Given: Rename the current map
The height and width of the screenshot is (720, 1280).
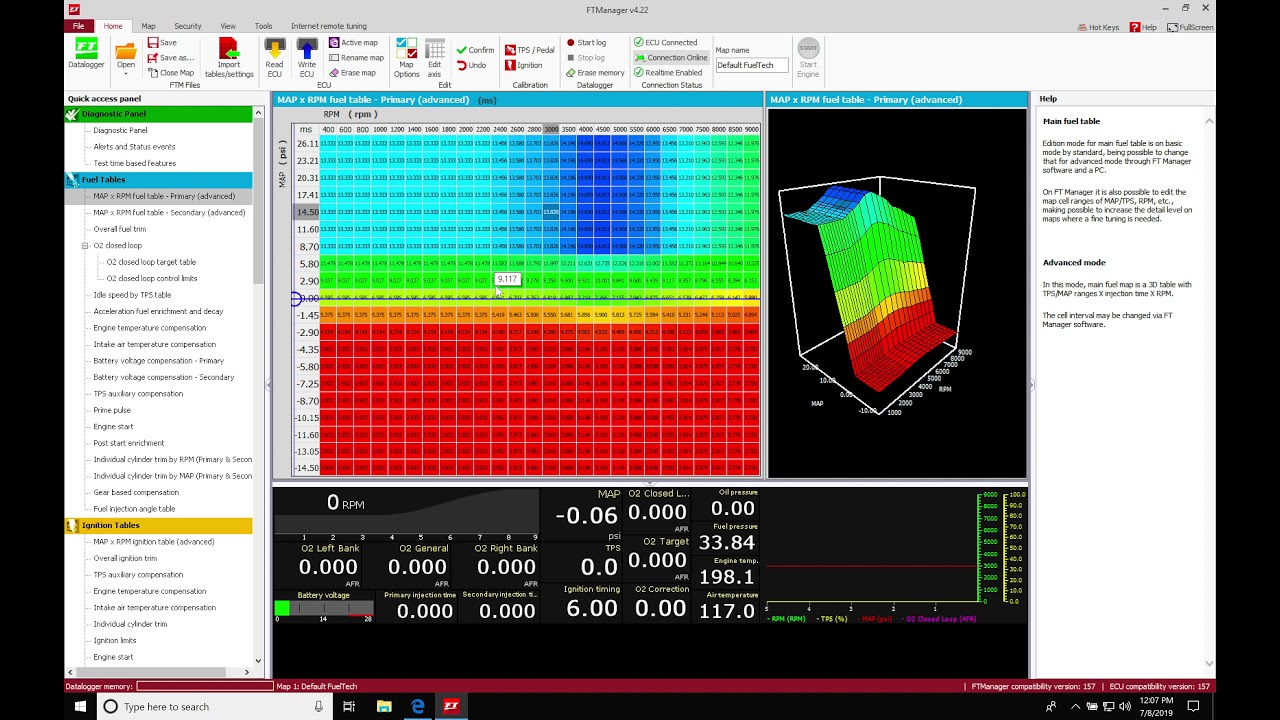Looking at the screenshot, I should (356, 58).
